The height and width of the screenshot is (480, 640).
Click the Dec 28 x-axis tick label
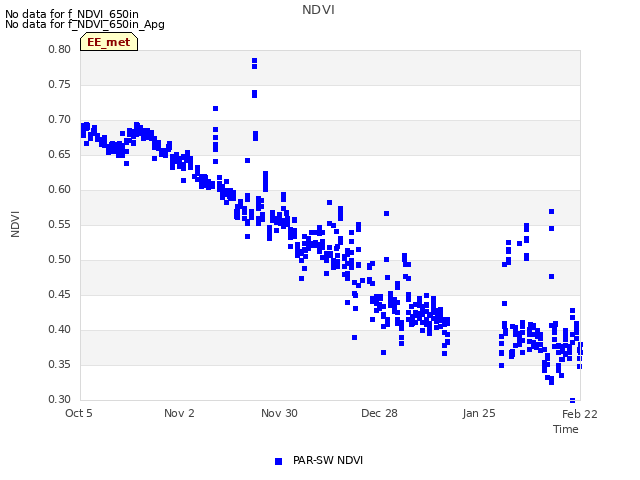pos(379,413)
